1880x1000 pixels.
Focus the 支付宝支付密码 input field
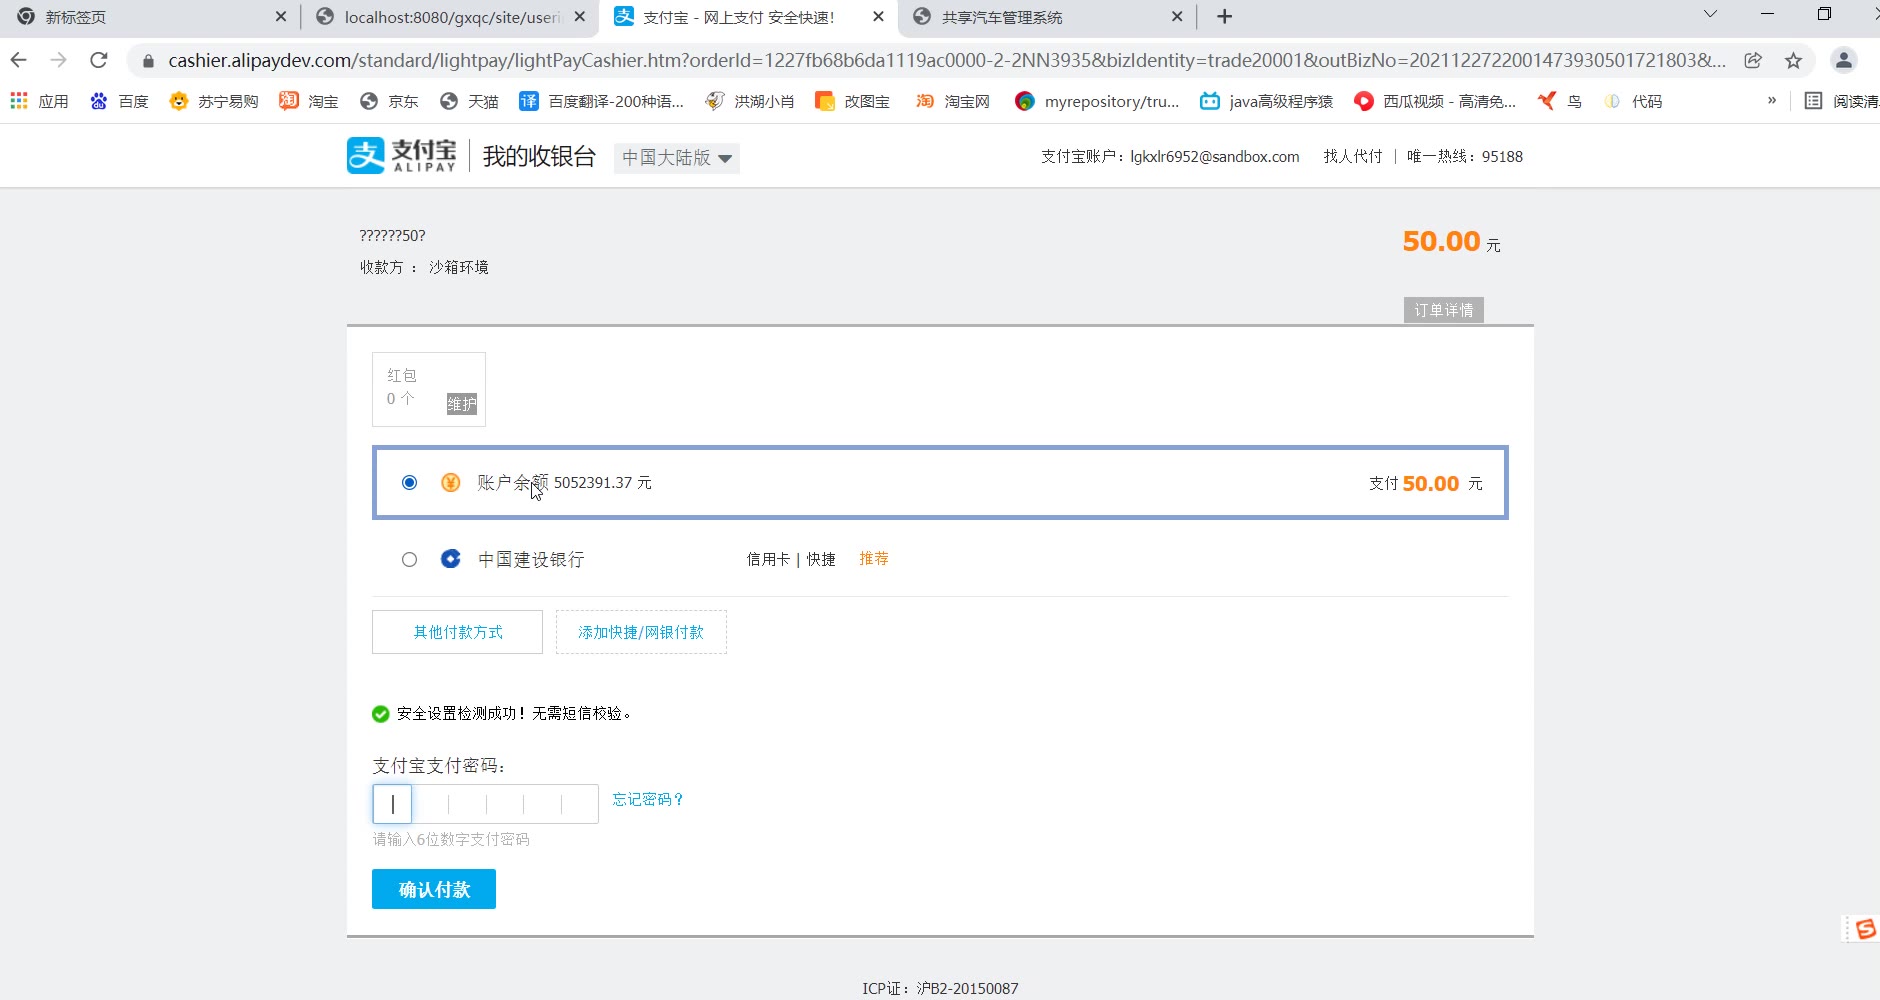485,804
